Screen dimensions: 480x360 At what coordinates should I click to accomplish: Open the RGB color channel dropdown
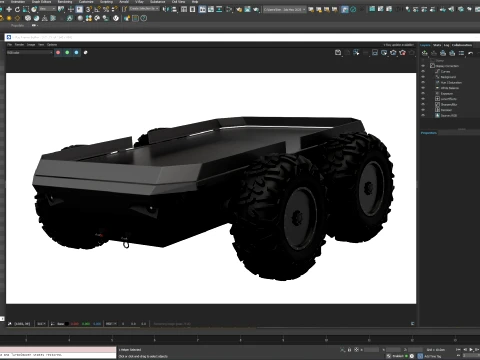pyautogui.click(x=30, y=52)
